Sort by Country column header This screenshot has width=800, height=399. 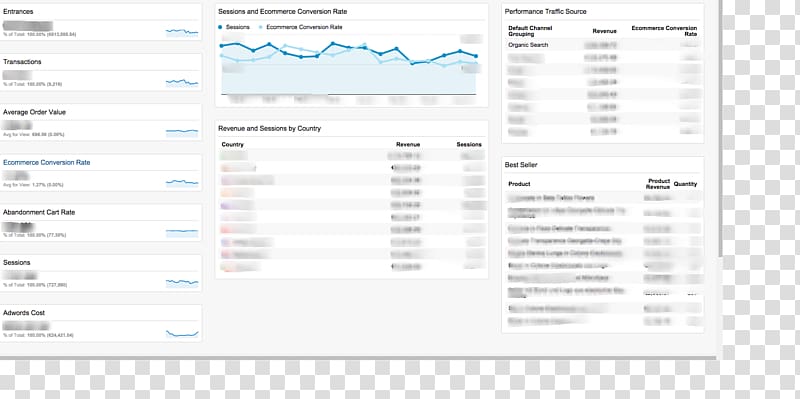pos(232,144)
